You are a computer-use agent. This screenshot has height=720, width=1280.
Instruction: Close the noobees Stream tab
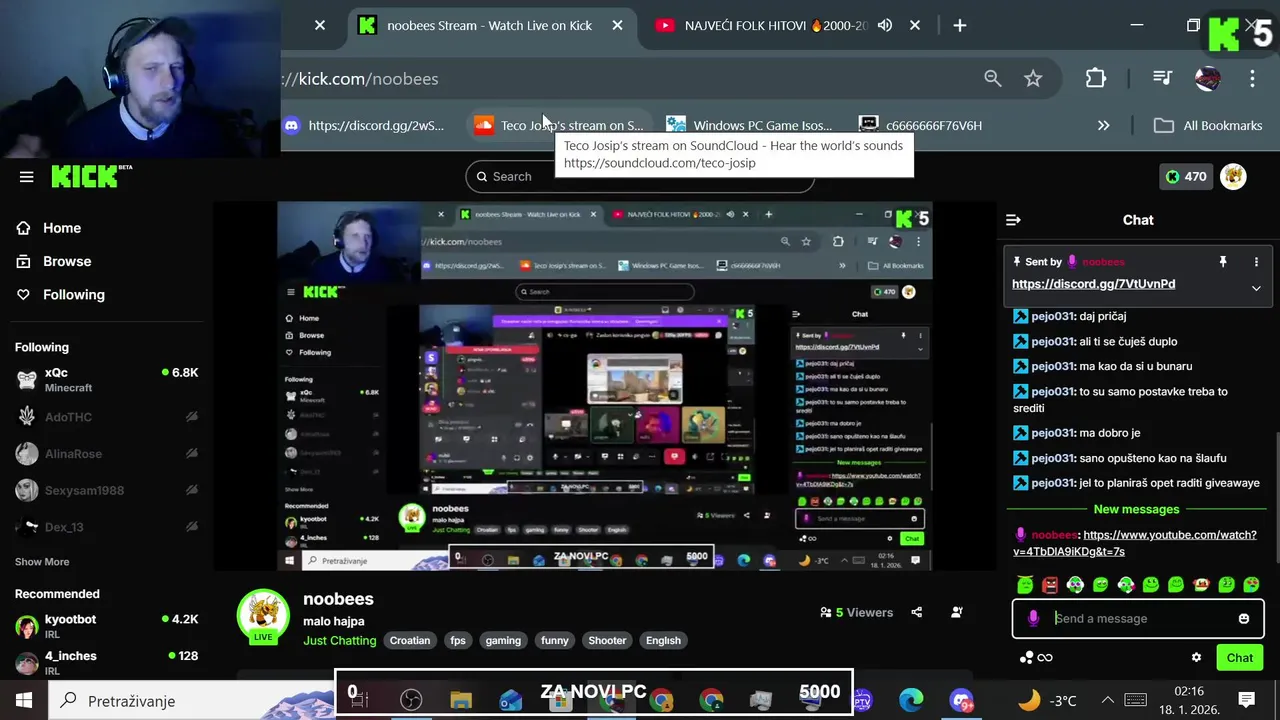618,25
